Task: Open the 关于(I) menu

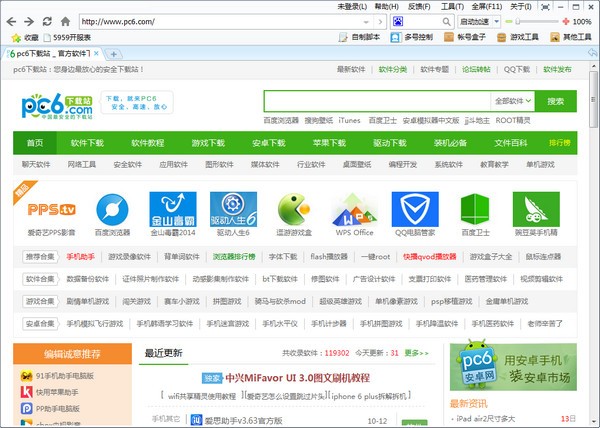Action: point(521,7)
